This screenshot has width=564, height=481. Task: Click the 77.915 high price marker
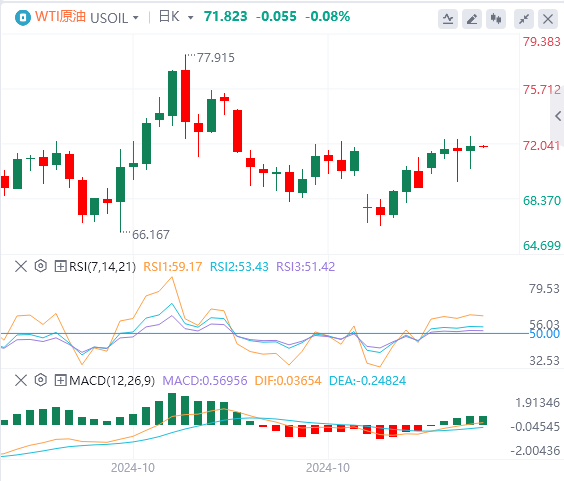(x=215, y=58)
